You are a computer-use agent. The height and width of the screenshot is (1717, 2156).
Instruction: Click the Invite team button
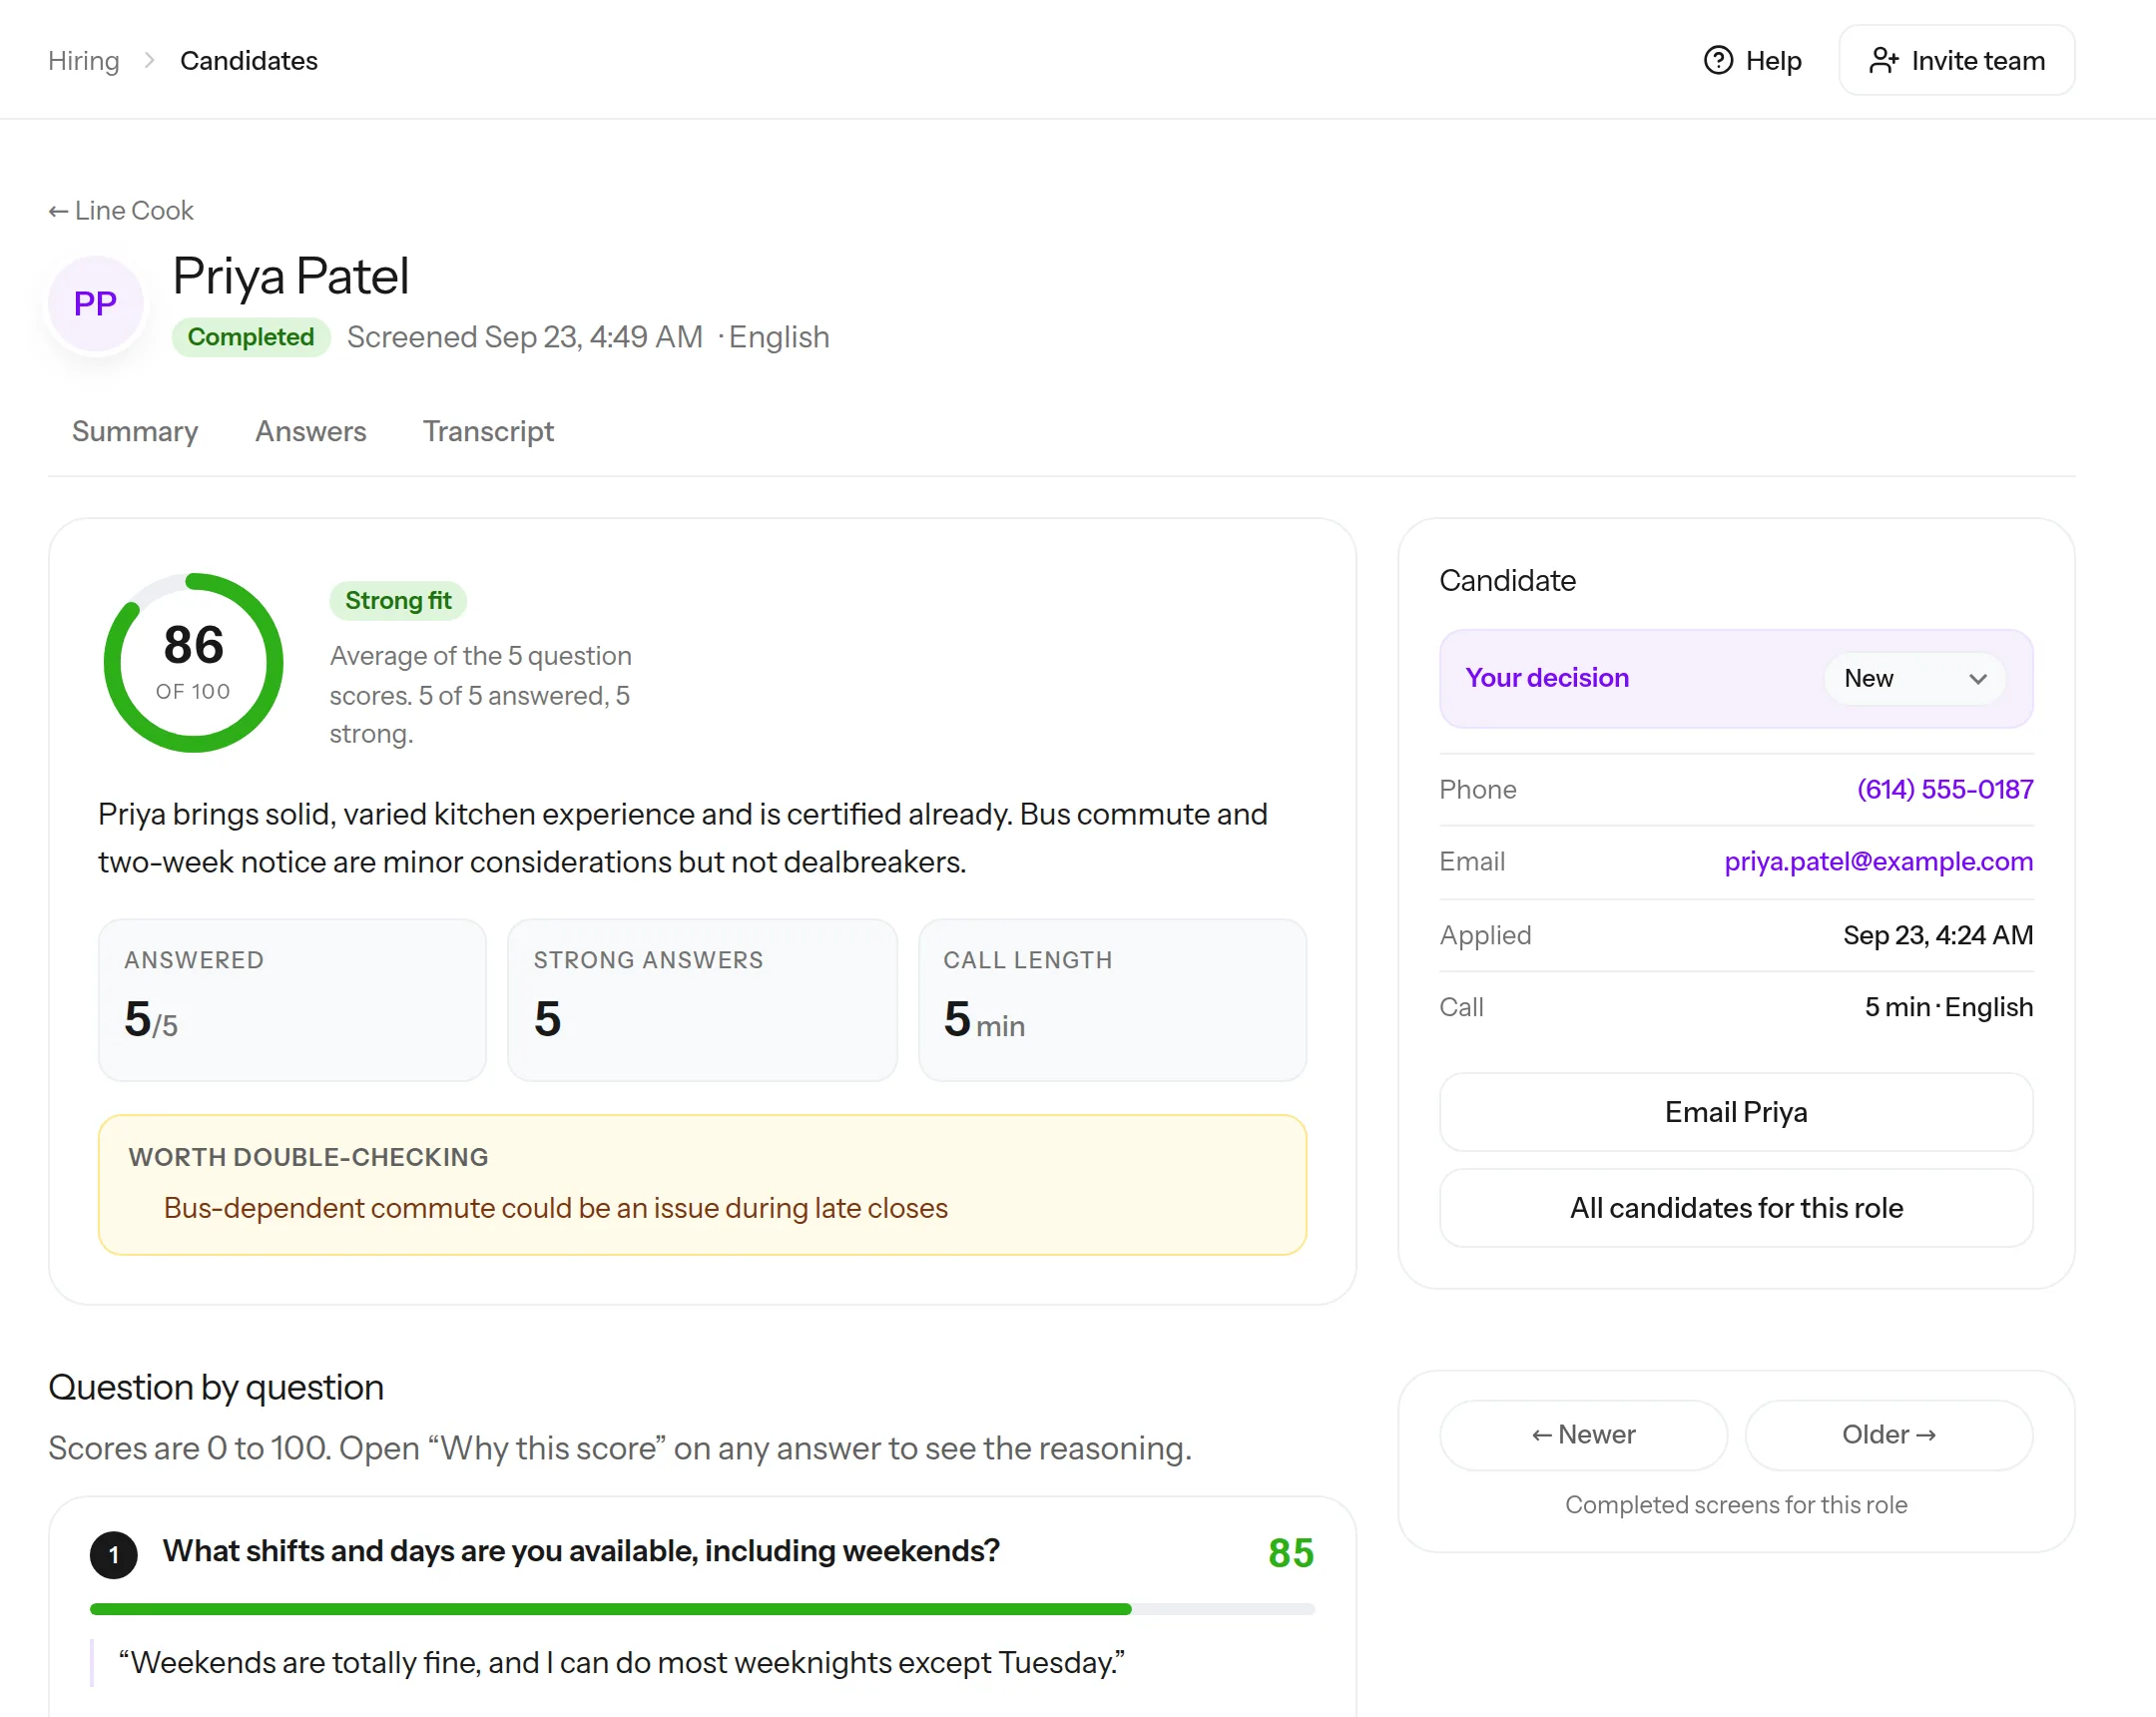coord(1956,61)
